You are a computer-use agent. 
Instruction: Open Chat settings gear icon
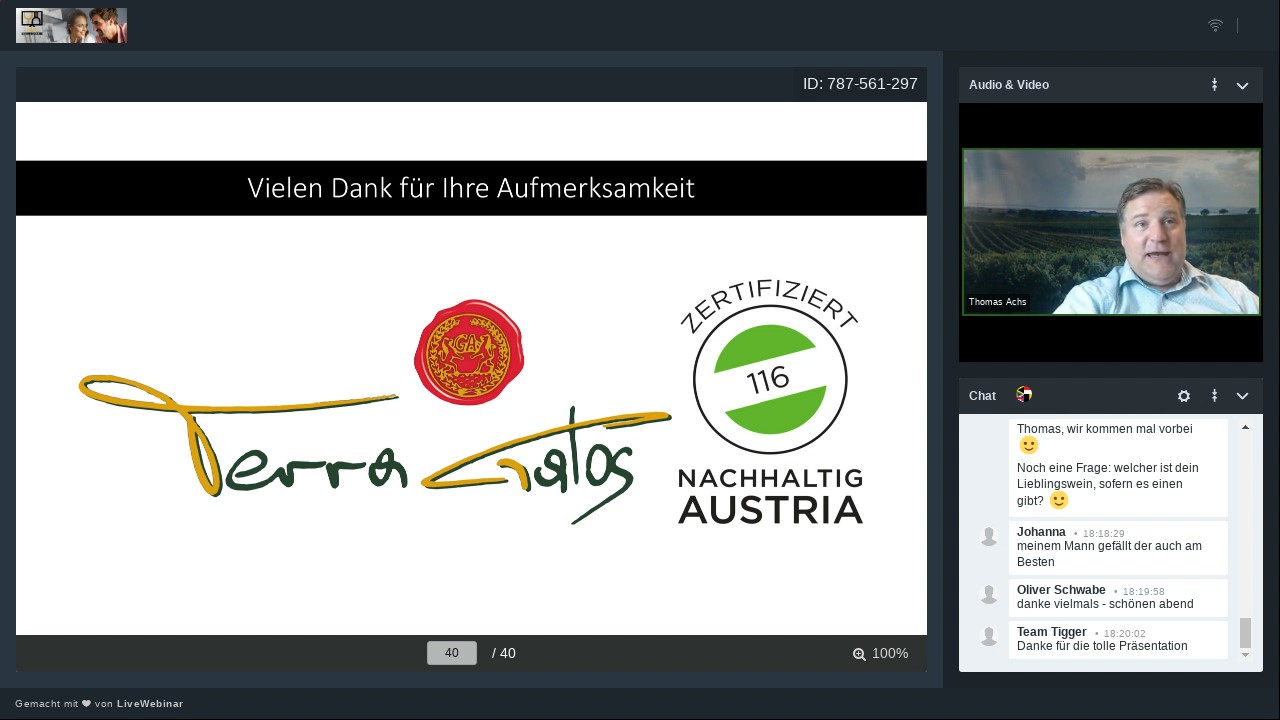click(1184, 396)
